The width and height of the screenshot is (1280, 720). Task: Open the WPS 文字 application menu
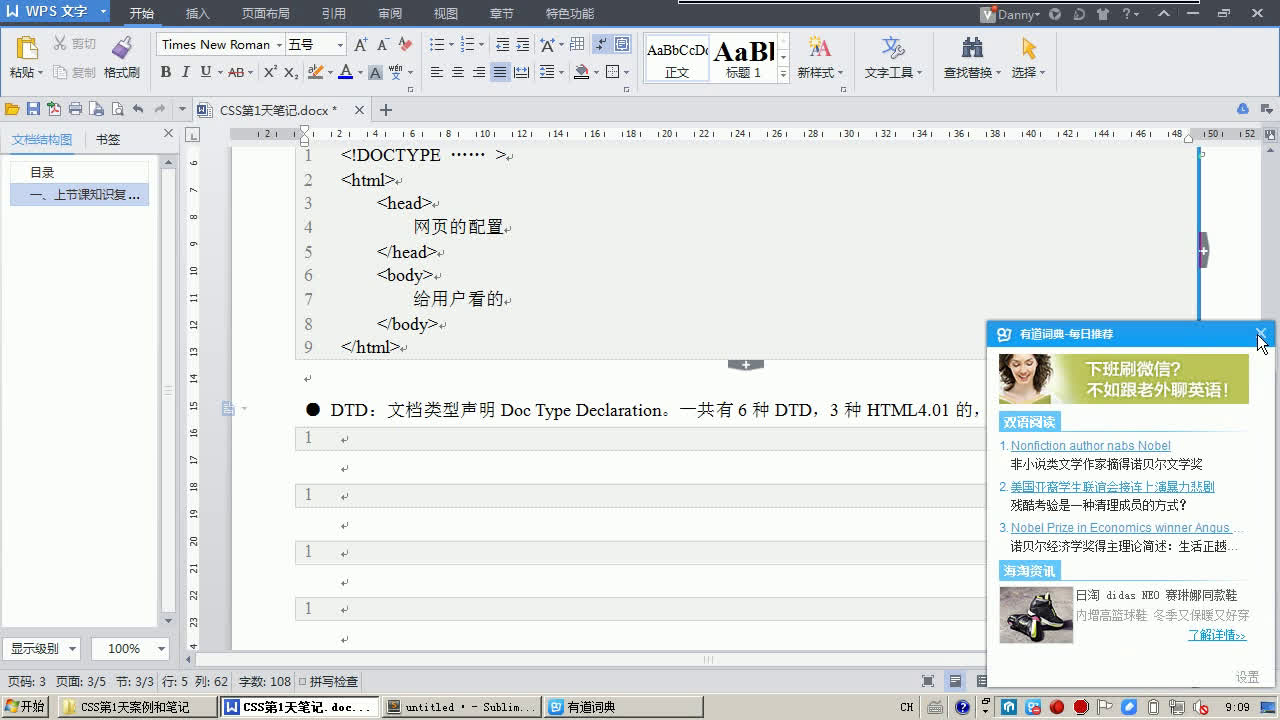tap(57, 12)
